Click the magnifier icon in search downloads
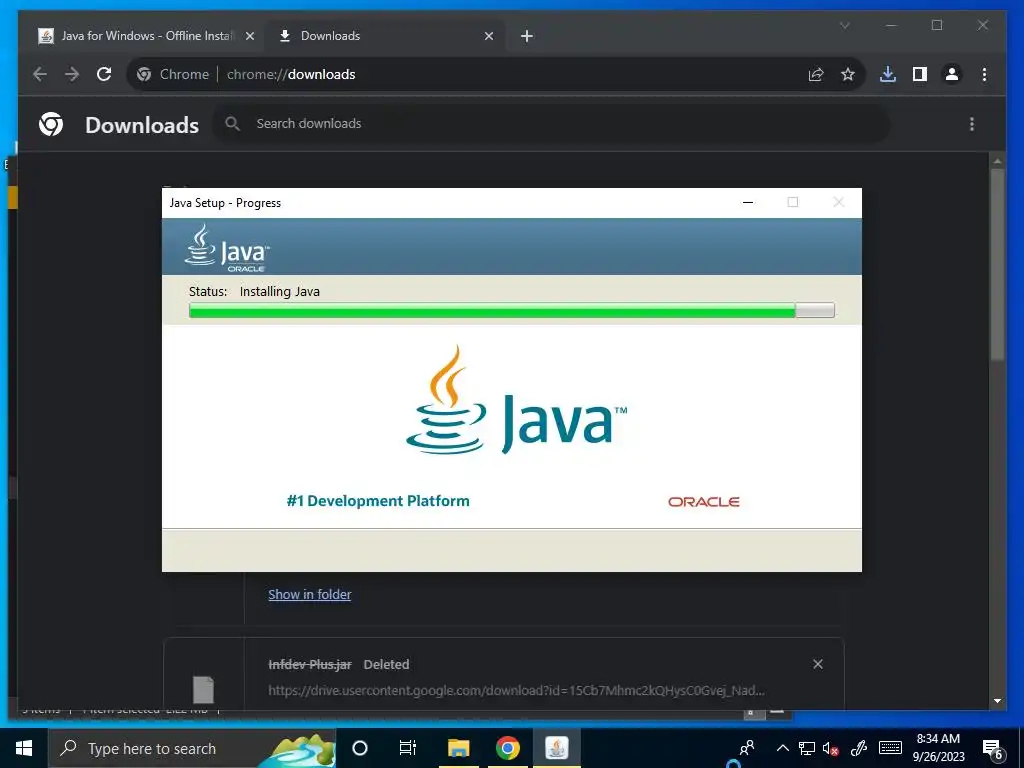1024x768 pixels. [x=232, y=123]
